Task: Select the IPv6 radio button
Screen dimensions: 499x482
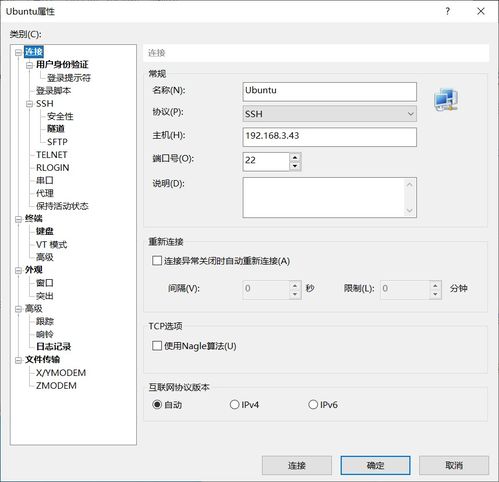Action: [313, 405]
